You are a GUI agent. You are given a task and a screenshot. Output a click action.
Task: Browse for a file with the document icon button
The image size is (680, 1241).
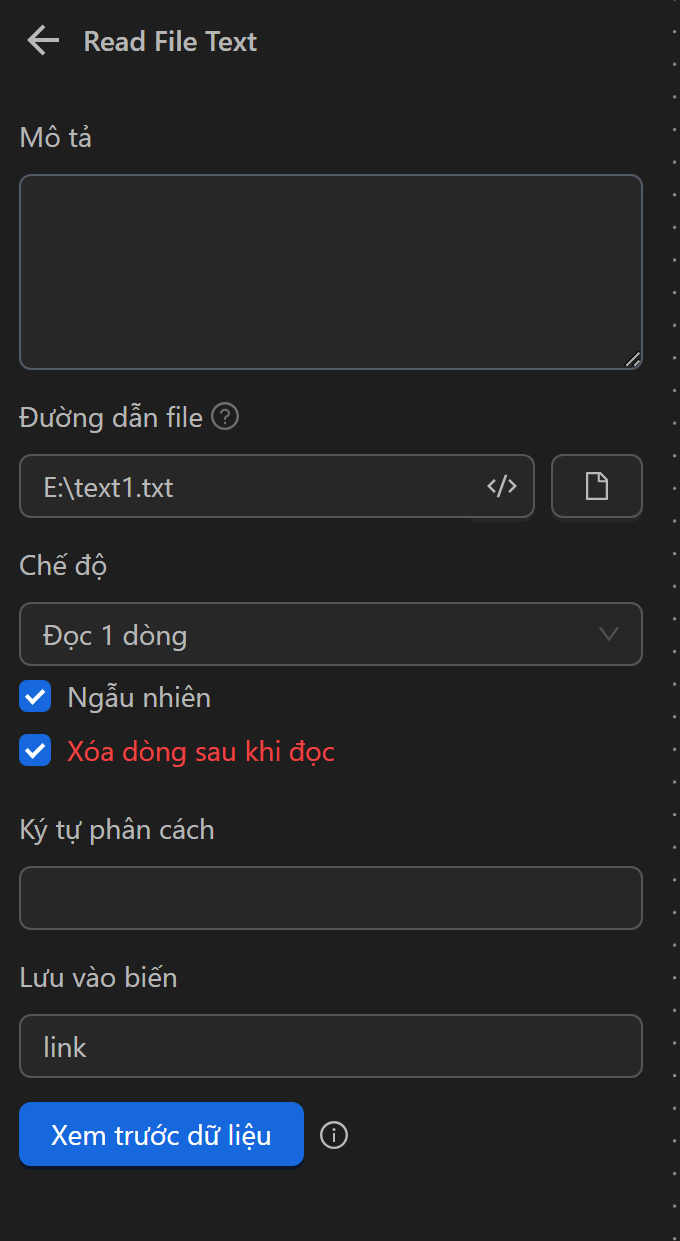pos(596,487)
